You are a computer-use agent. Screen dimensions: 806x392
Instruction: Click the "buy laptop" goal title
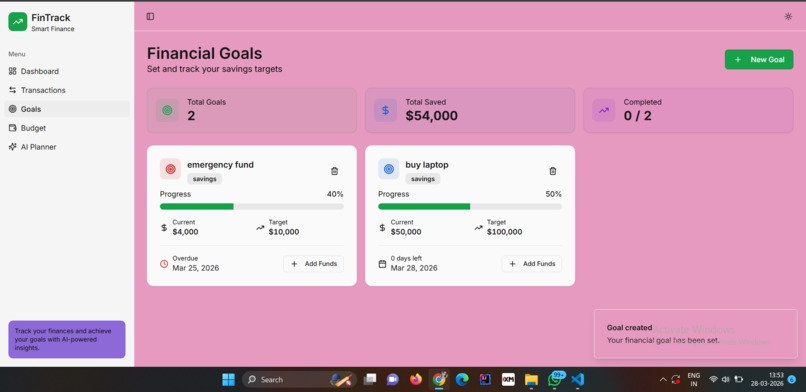pyautogui.click(x=427, y=165)
